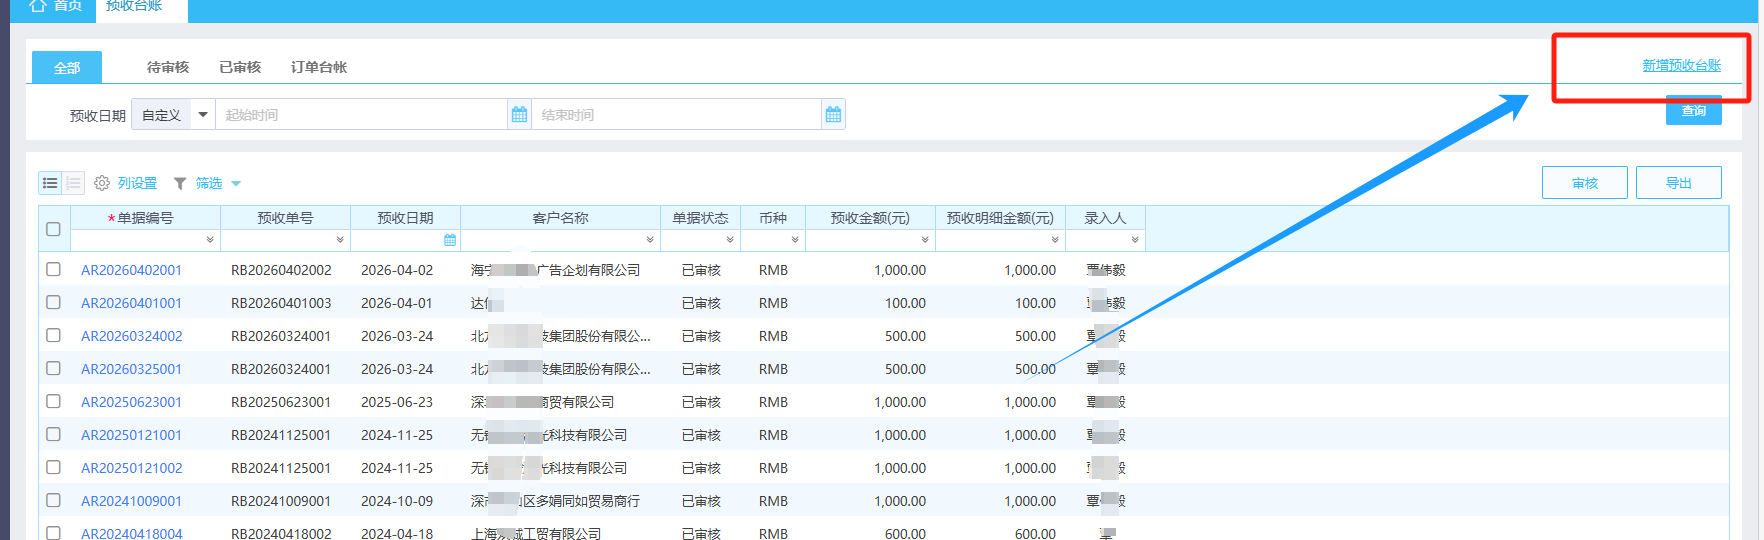Image resolution: width=1764 pixels, height=540 pixels.
Task: Open the 列设置 link
Action: (138, 183)
